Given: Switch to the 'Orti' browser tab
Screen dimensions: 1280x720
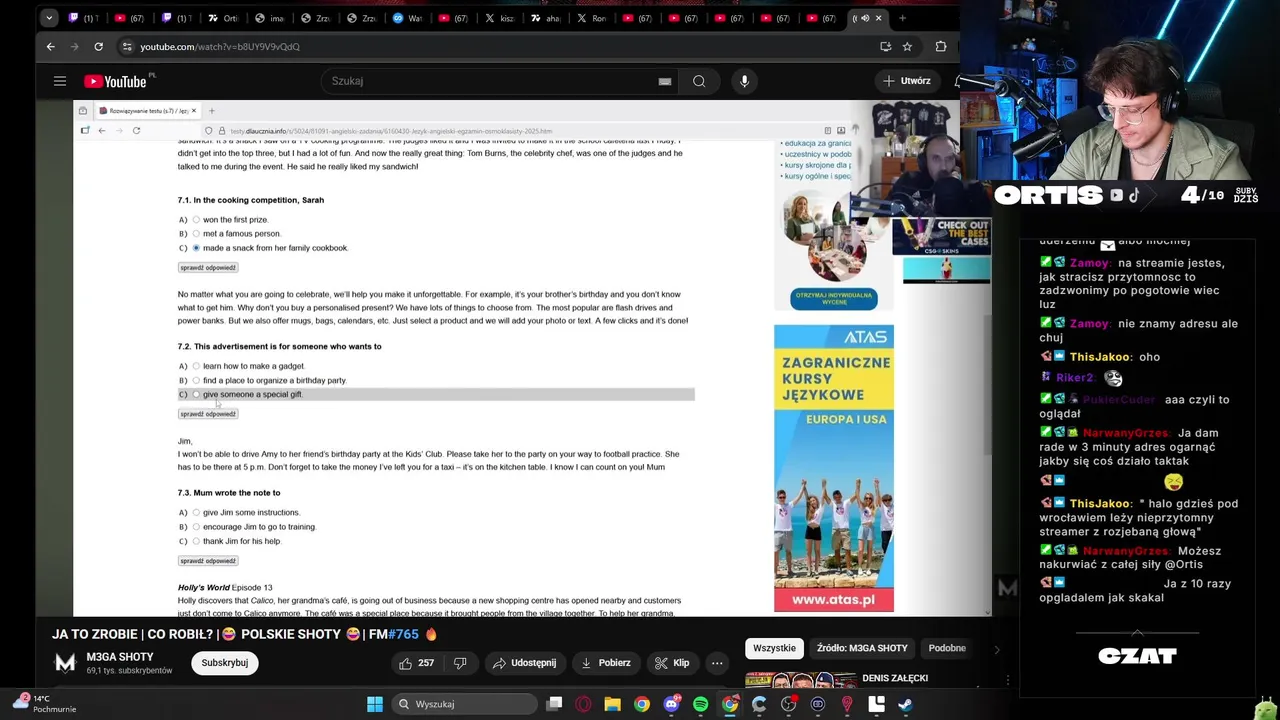Looking at the screenshot, I should [x=223, y=18].
